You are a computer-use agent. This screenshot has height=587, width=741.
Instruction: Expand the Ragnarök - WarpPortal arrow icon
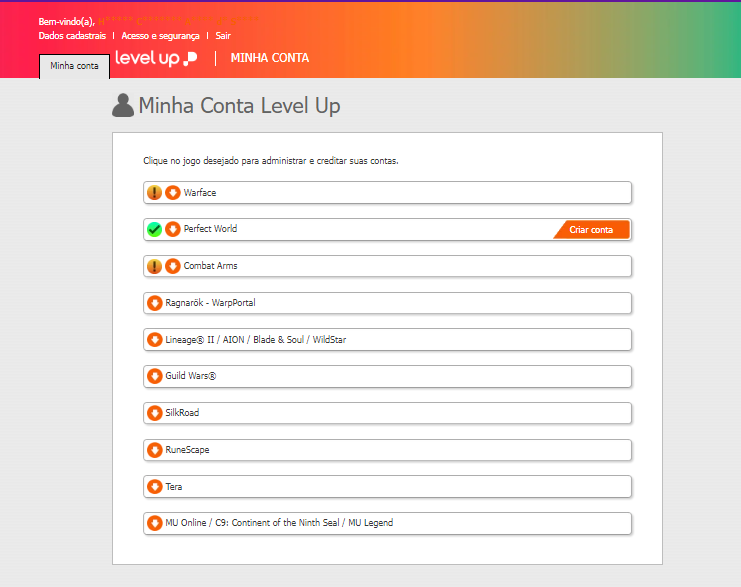pos(155,303)
